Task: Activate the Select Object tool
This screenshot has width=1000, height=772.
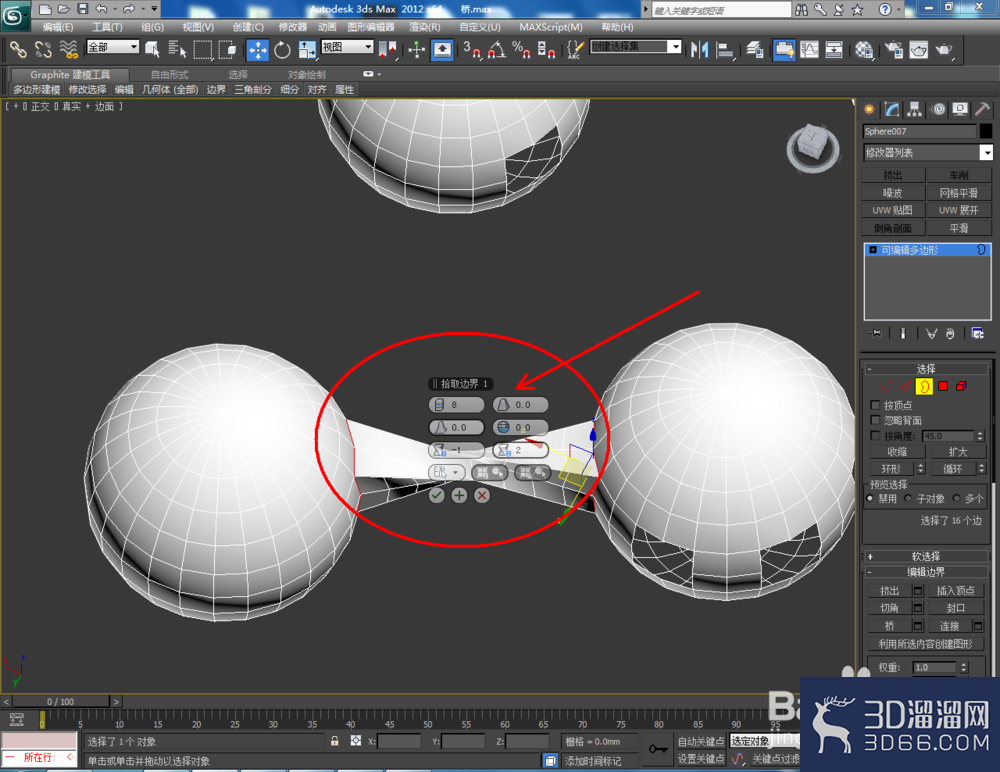Action: [152, 49]
